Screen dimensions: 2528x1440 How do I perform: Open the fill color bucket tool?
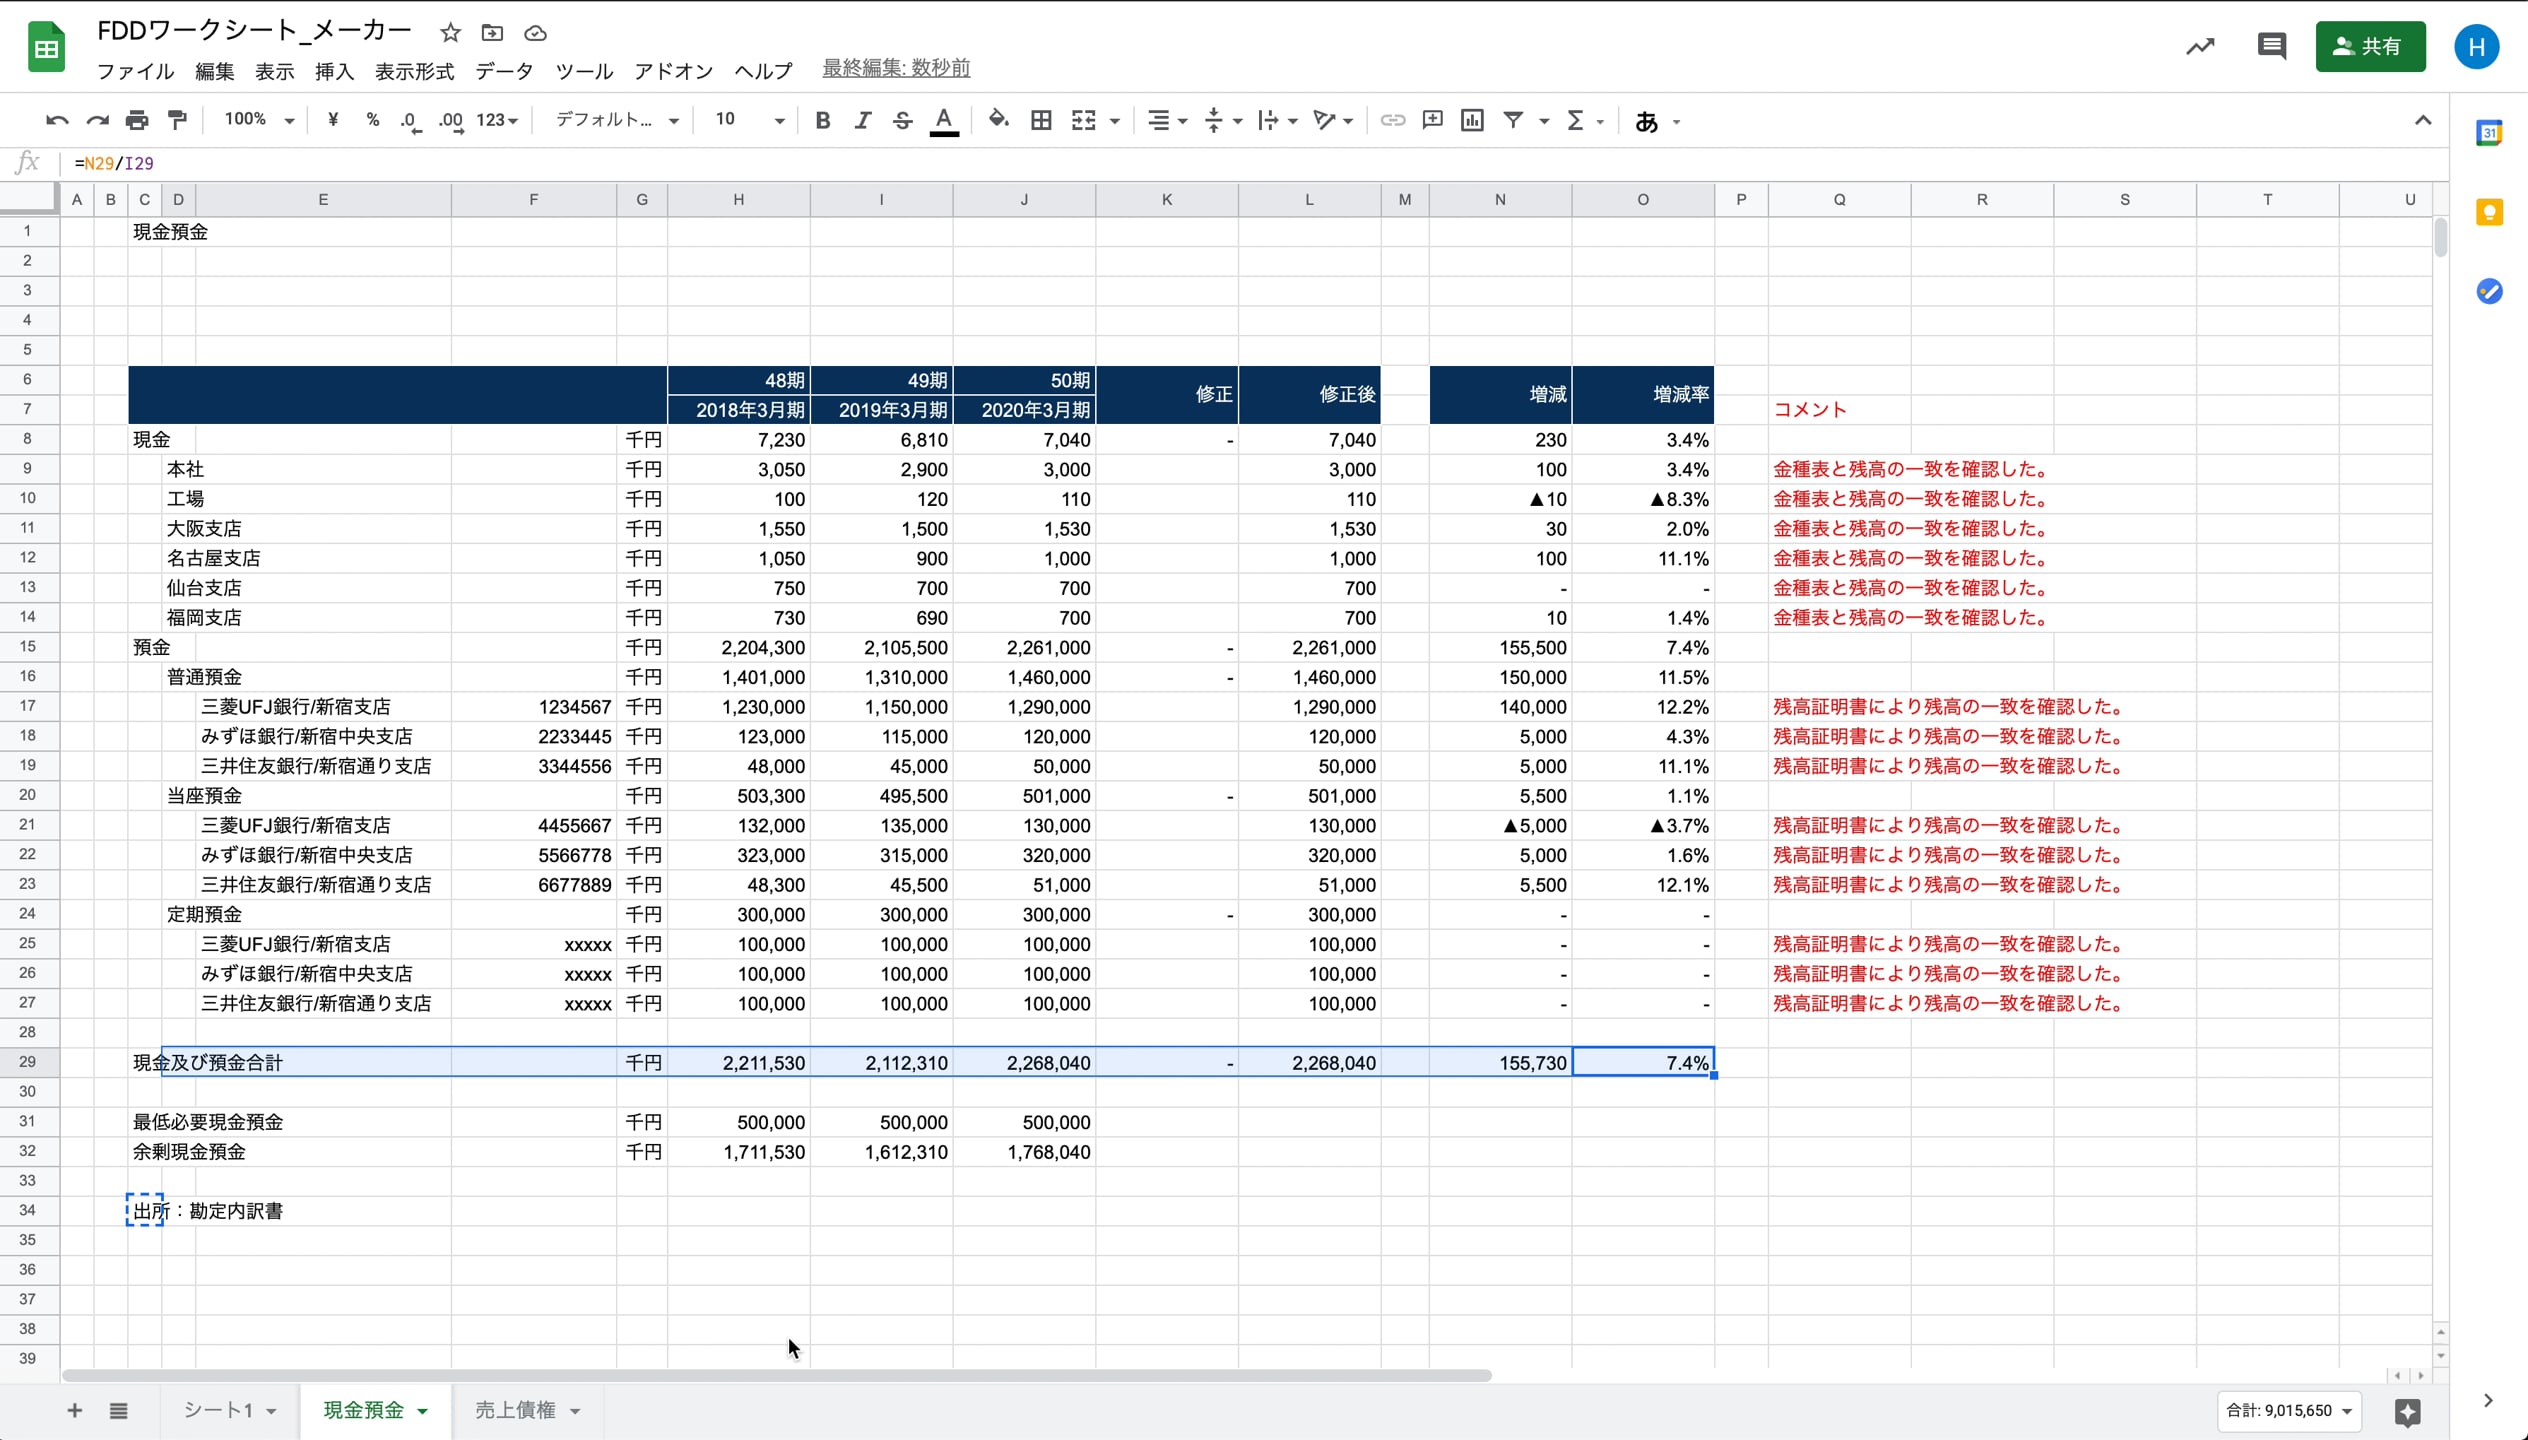click(x=998, y=120)
